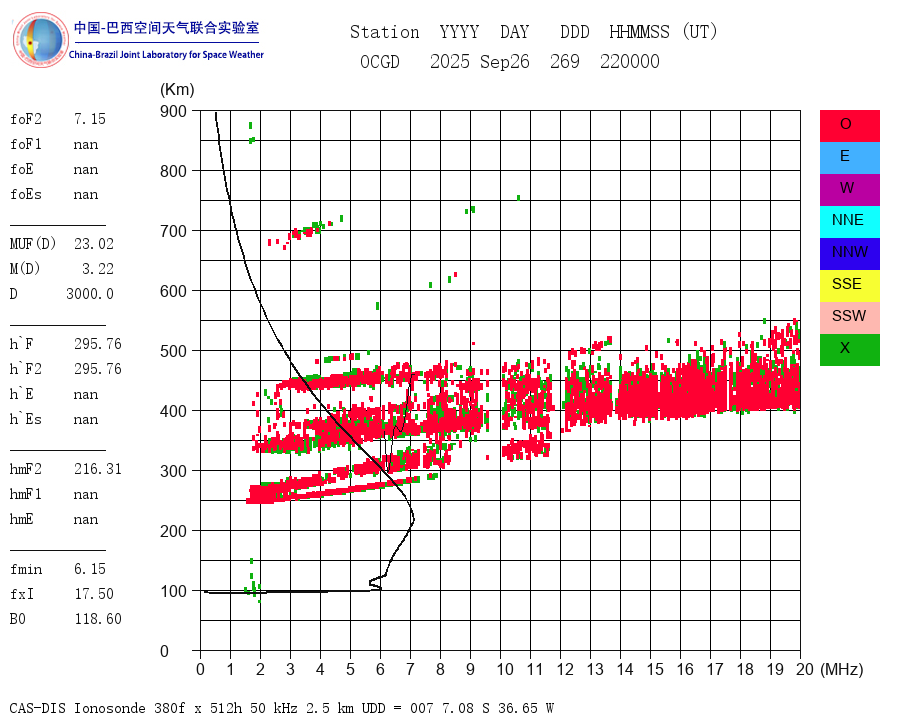Click the China-Brazil Joint Laboratory globe logo
900x720 pixels.
click(x=41, y=40)
